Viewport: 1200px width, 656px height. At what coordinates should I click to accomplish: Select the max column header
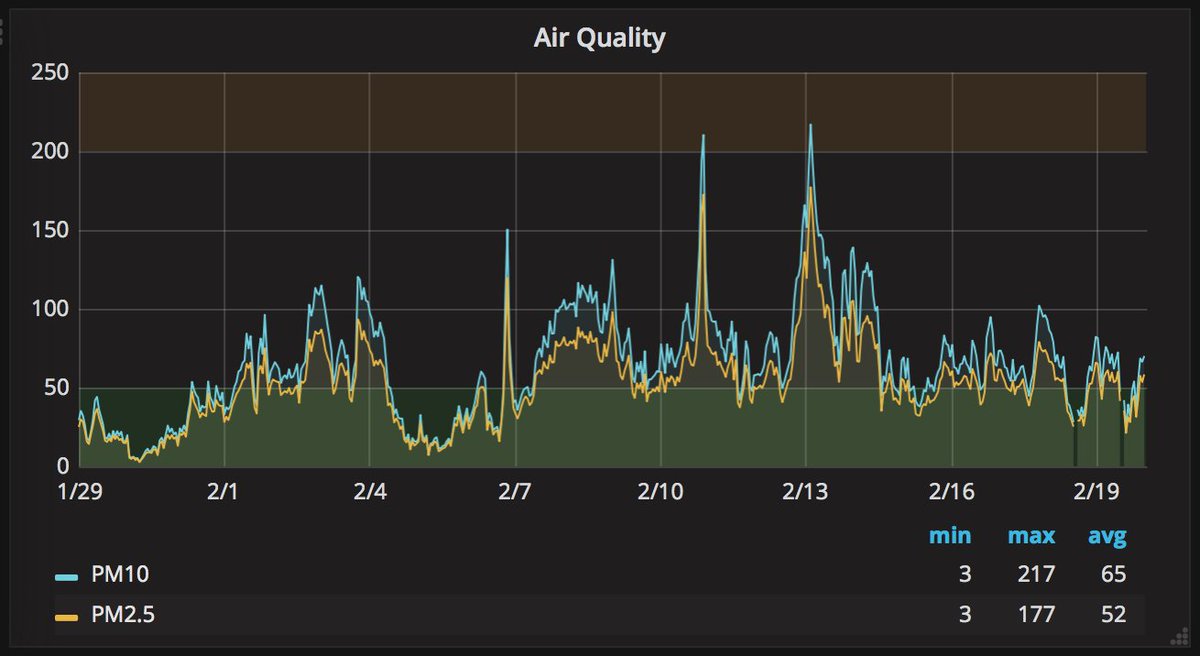(1032, 535)
